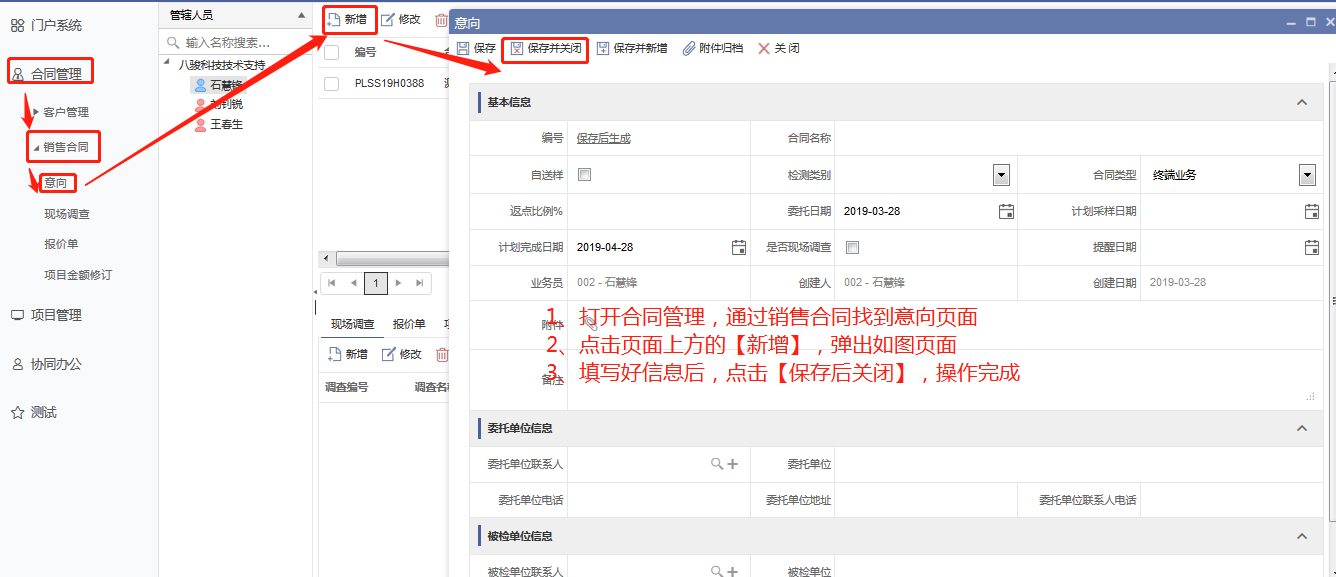This screenshot has width=1336, height=577.
Task: Open 附件归档 attachment archive
Action: point(712,48)
